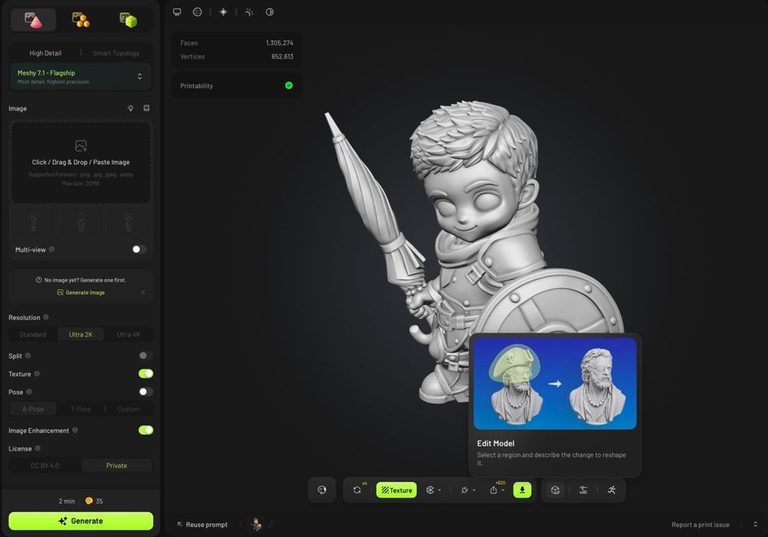Toggle the Multi-view switch
The image size is (768, 537).
(139, 249)
